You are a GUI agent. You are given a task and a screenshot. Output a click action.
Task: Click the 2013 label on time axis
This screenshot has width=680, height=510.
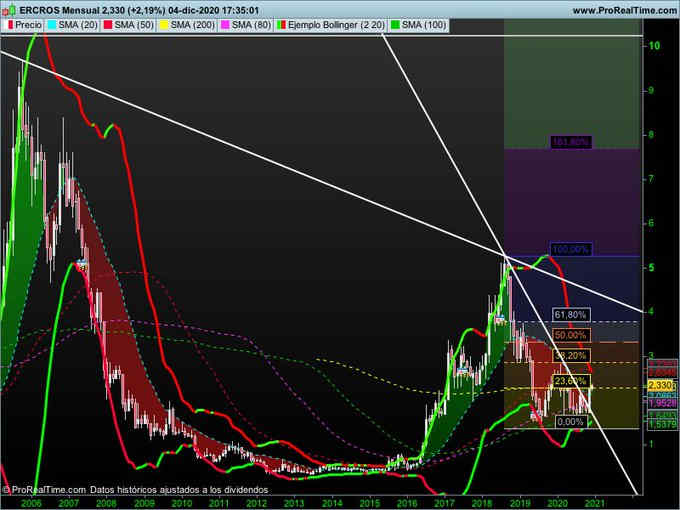coord(294,503)
